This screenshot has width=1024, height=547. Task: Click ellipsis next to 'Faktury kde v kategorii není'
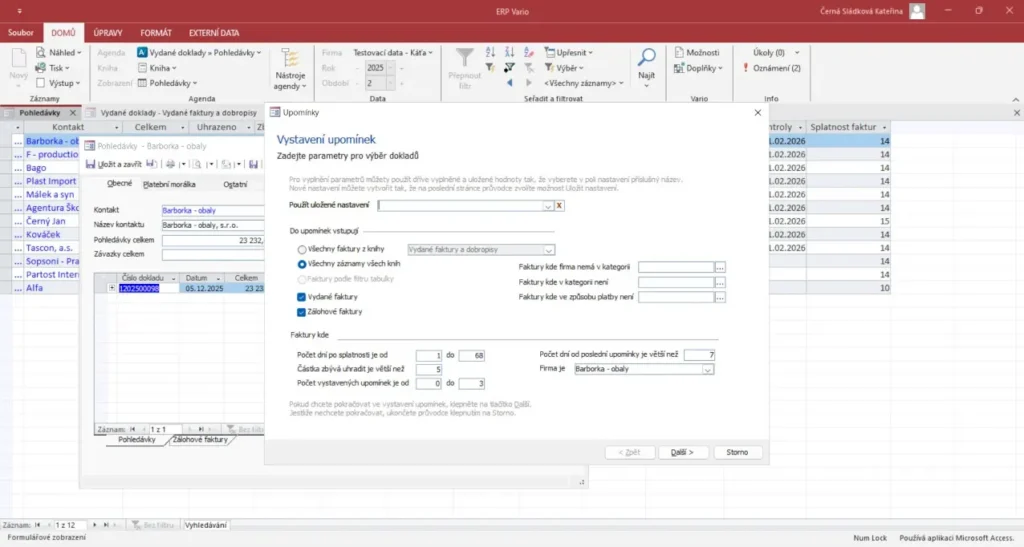(719, 283)
